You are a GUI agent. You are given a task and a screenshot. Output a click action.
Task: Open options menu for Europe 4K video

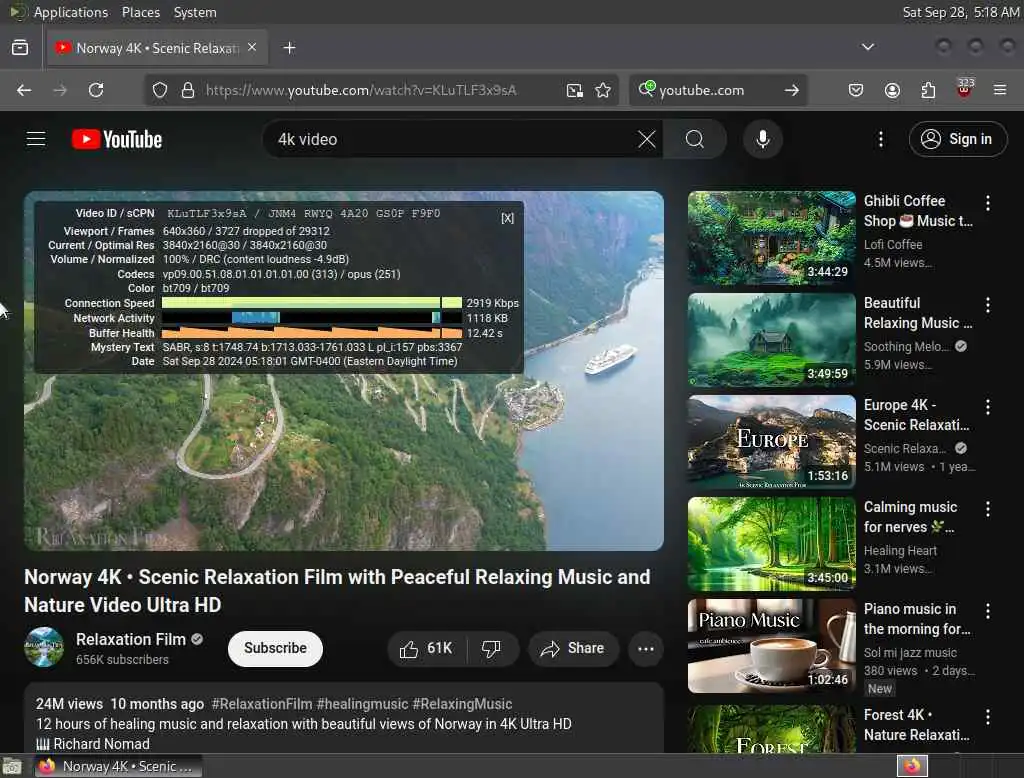point(987,407)
